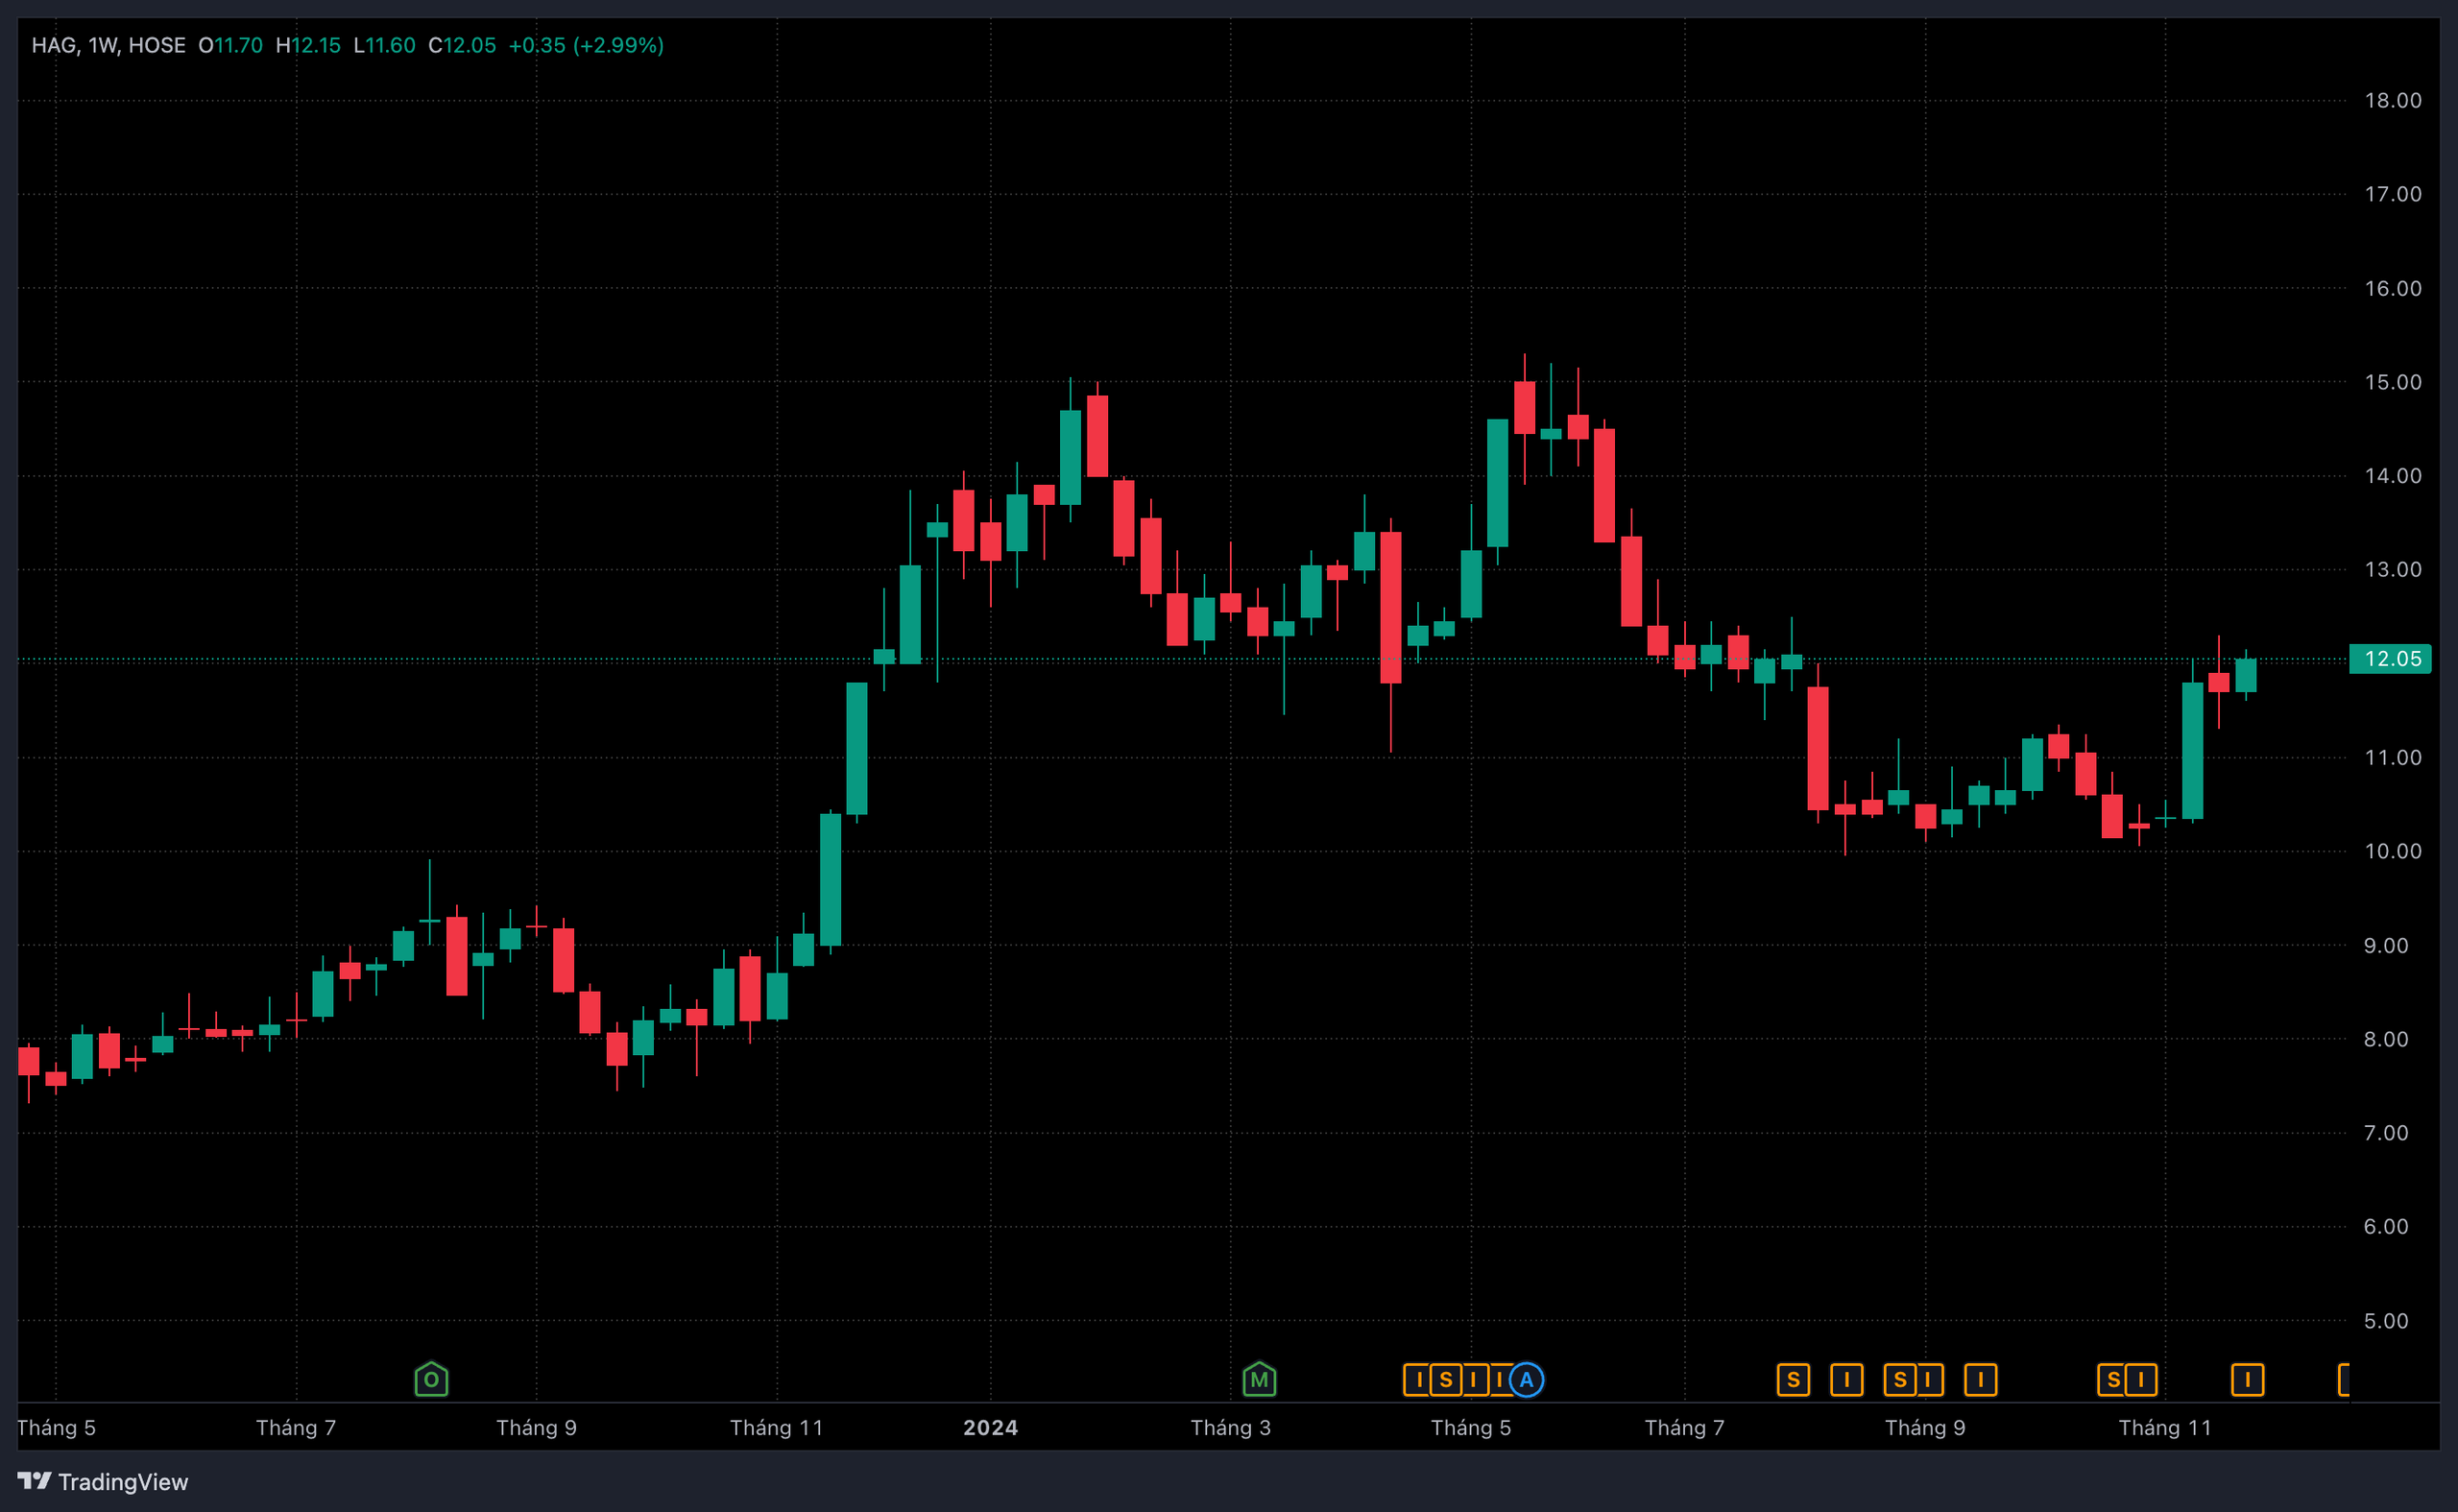This screenshot has width=2458, height=1512.
Task: Click the Tháng 3 time axis label
Action: click(x=1230, y=1427)
